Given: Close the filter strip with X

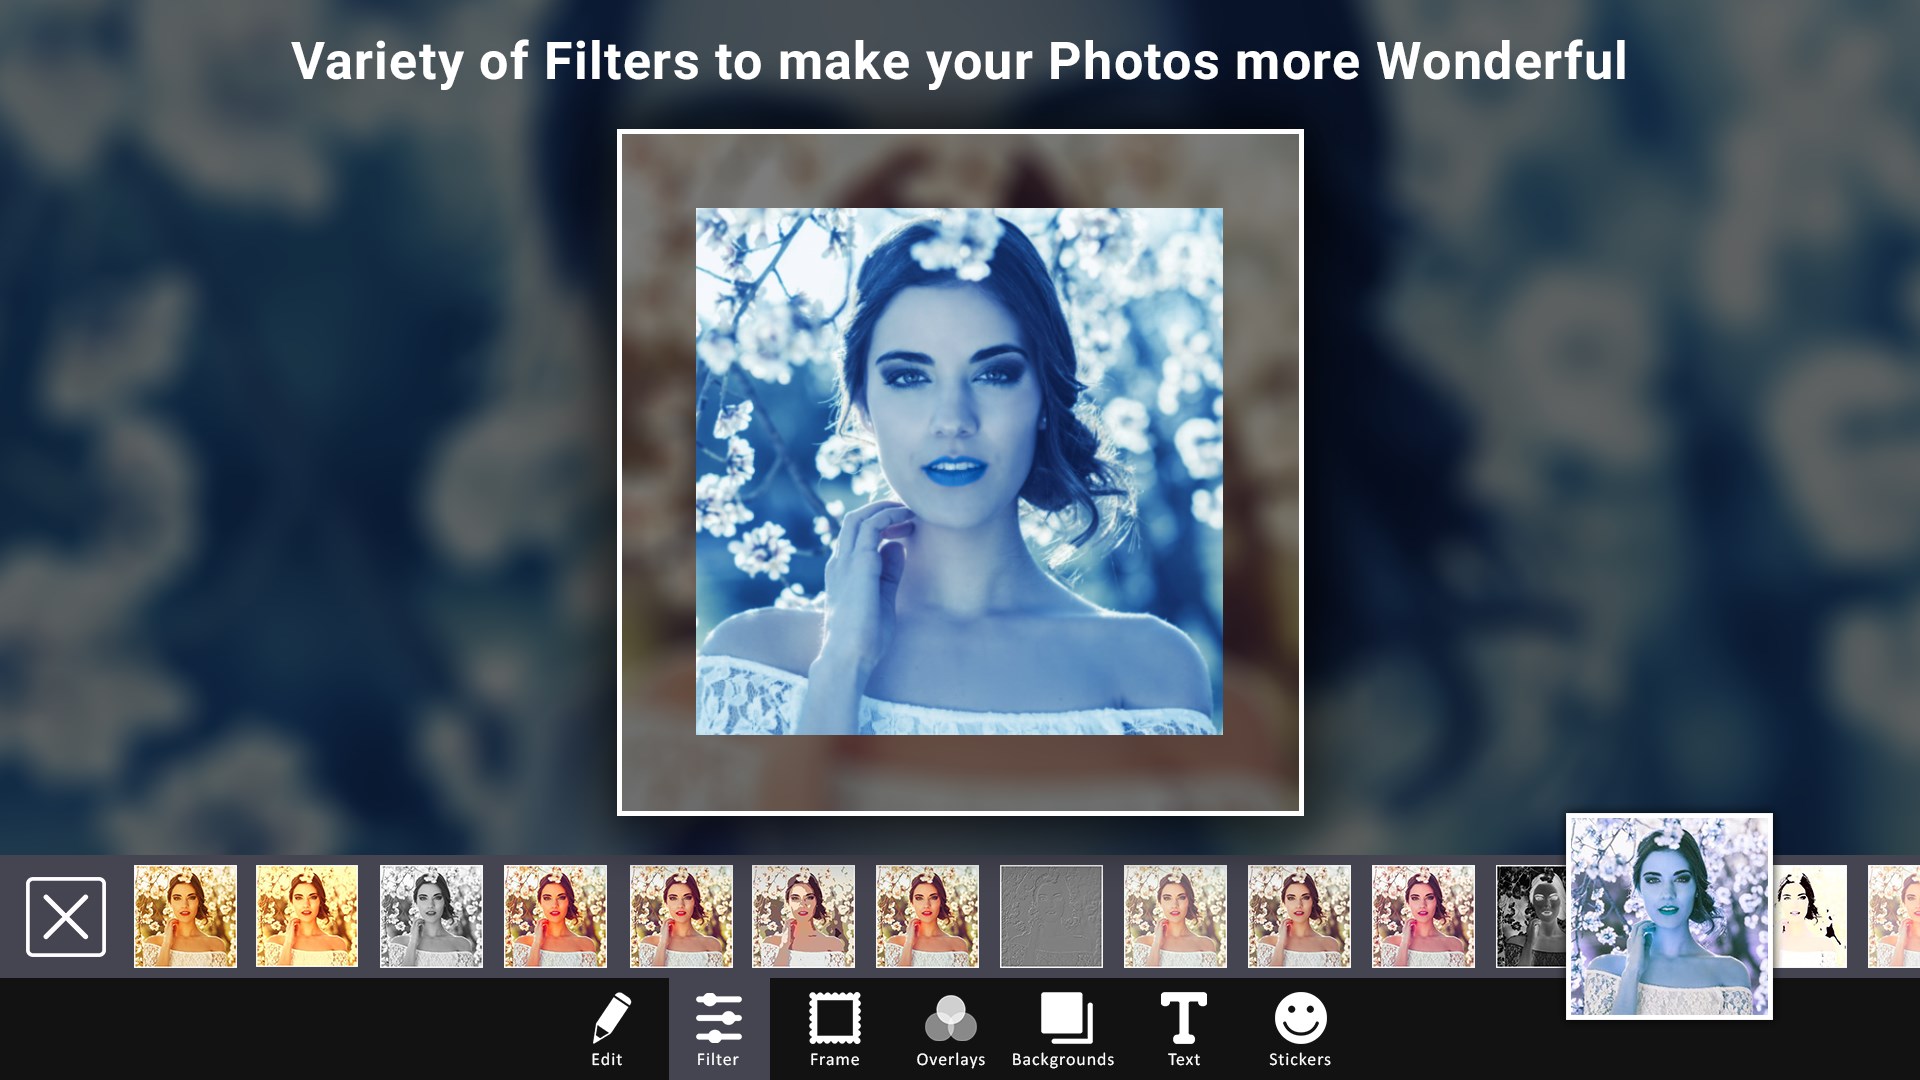Looking at the screenshot, I should 66,916.
